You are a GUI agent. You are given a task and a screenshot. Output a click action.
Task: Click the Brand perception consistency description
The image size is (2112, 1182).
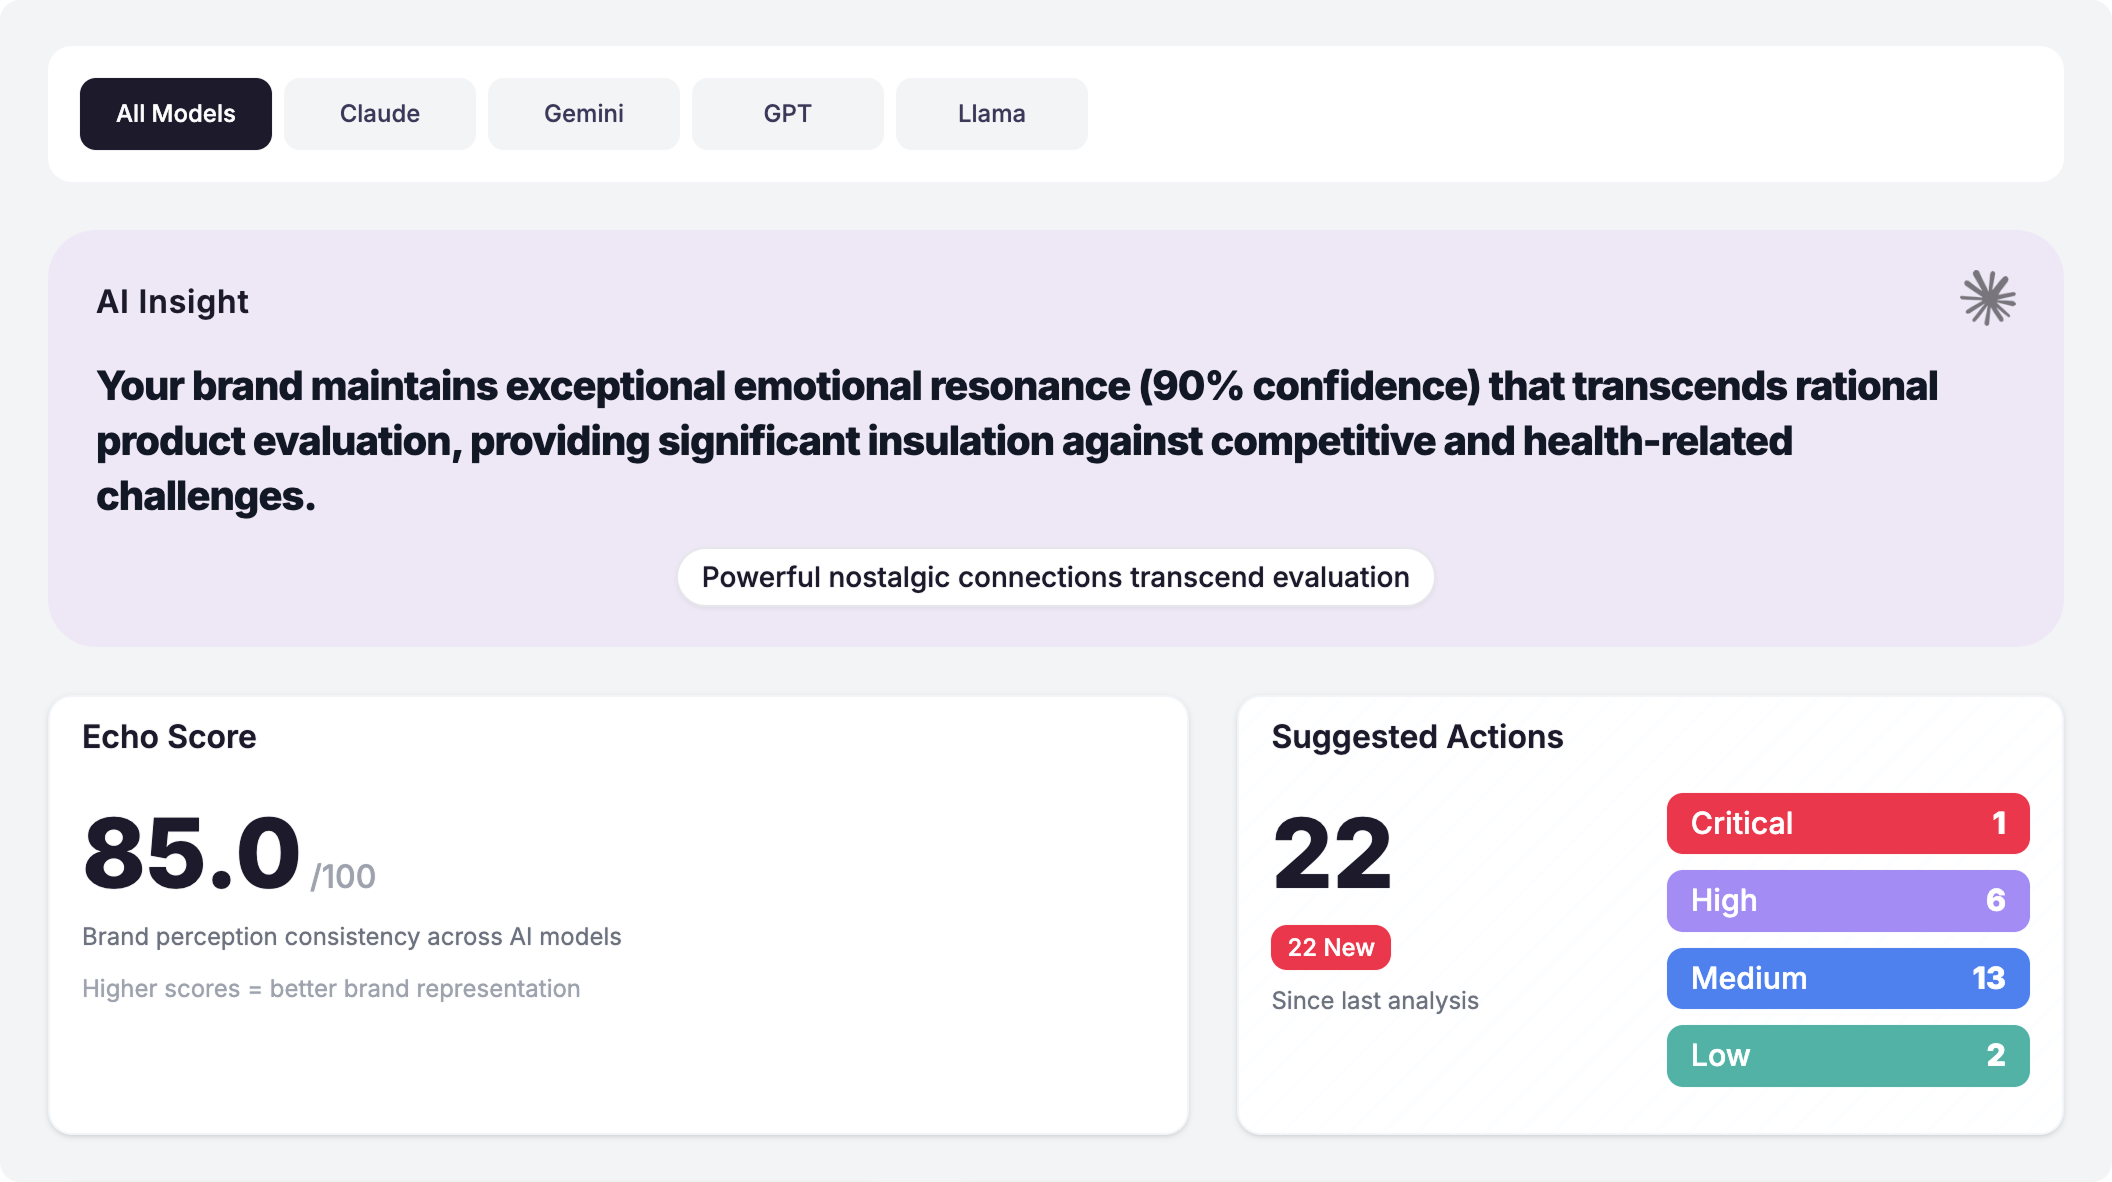point(352,937)
